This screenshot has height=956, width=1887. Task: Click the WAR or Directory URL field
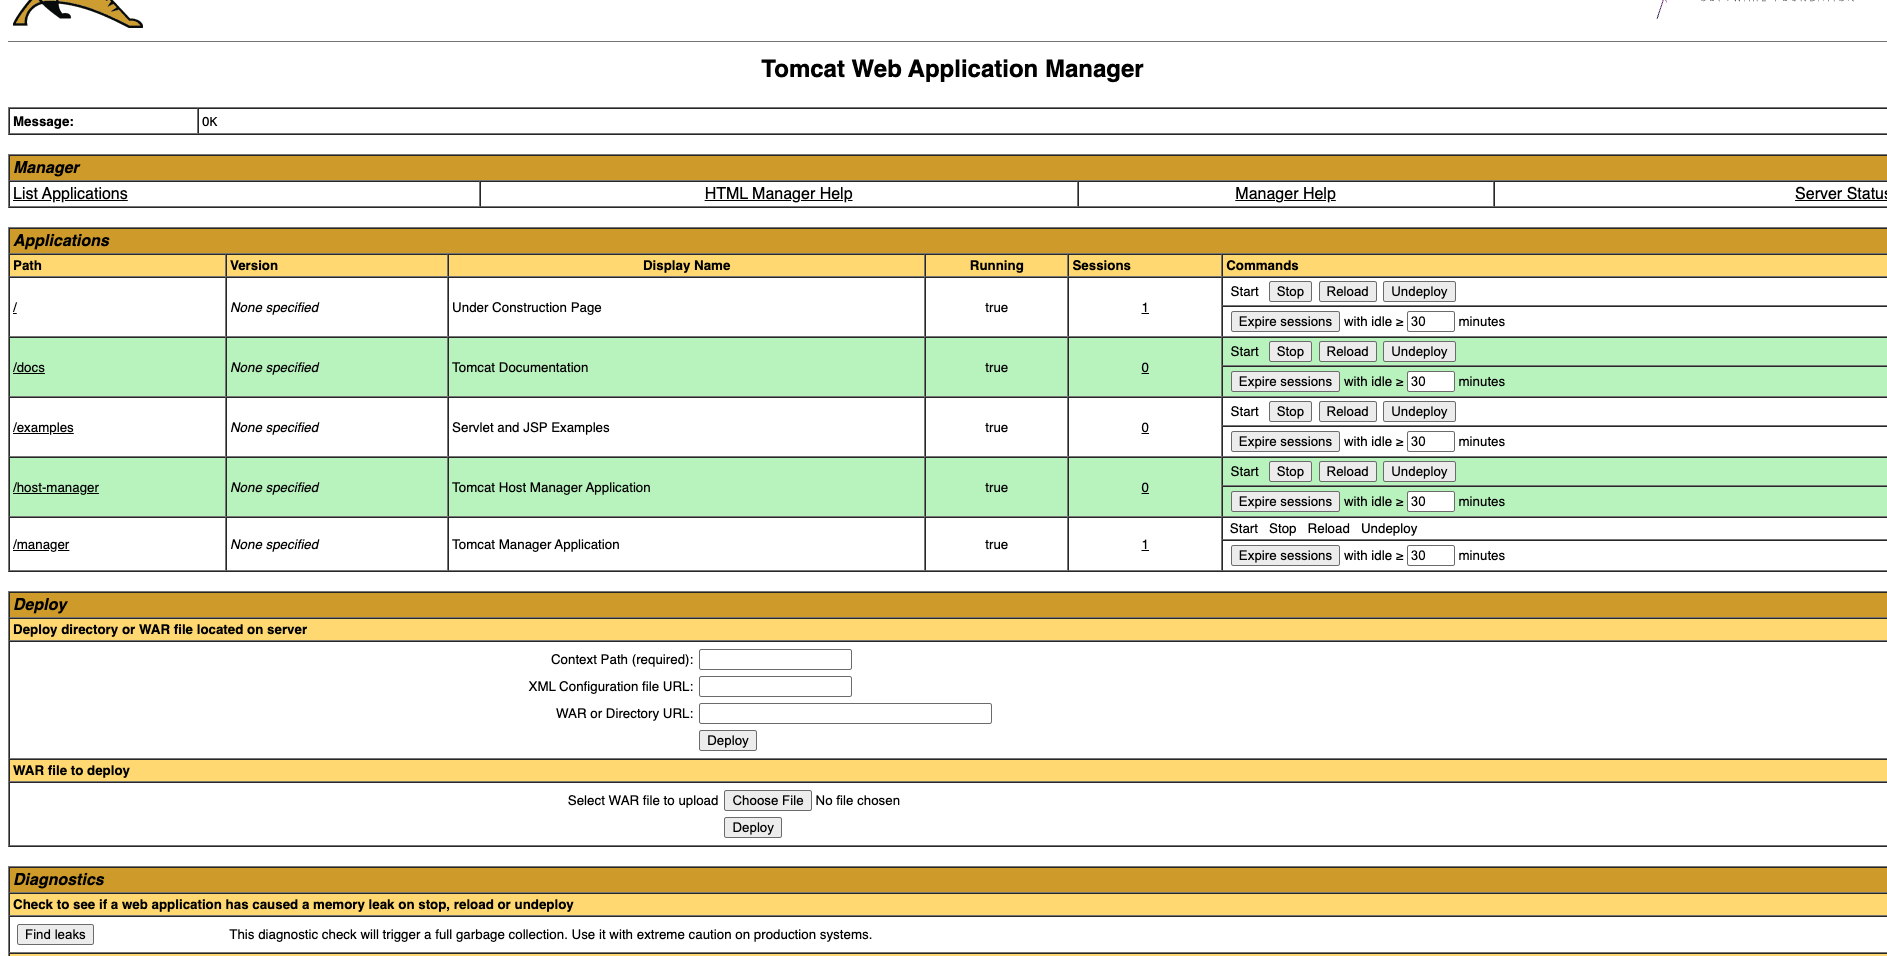(x=845, y=714)
